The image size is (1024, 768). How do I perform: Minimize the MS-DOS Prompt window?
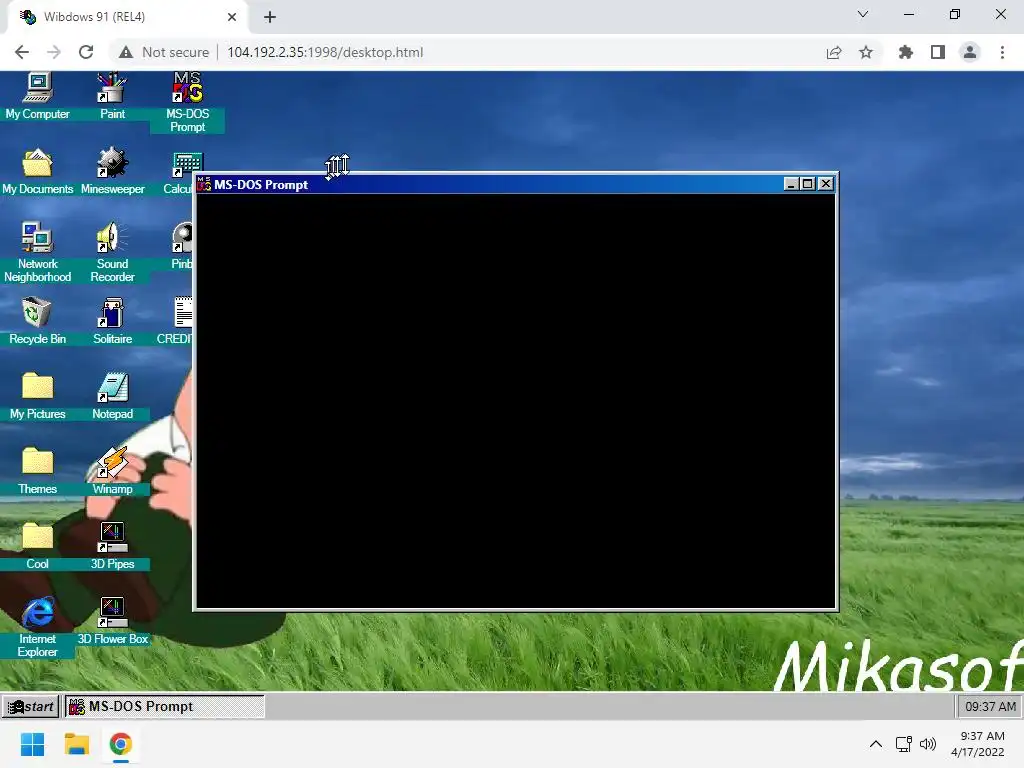[791, 184]
